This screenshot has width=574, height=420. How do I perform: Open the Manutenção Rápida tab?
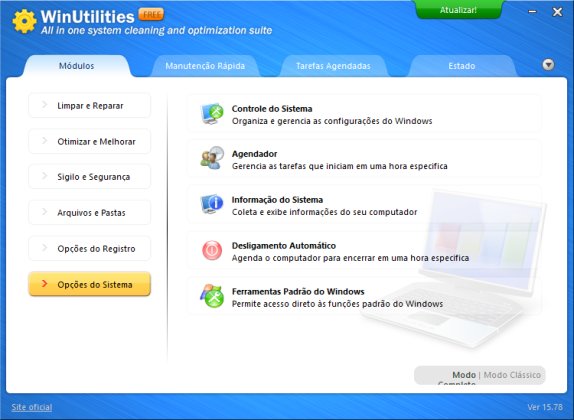point(205,66)
